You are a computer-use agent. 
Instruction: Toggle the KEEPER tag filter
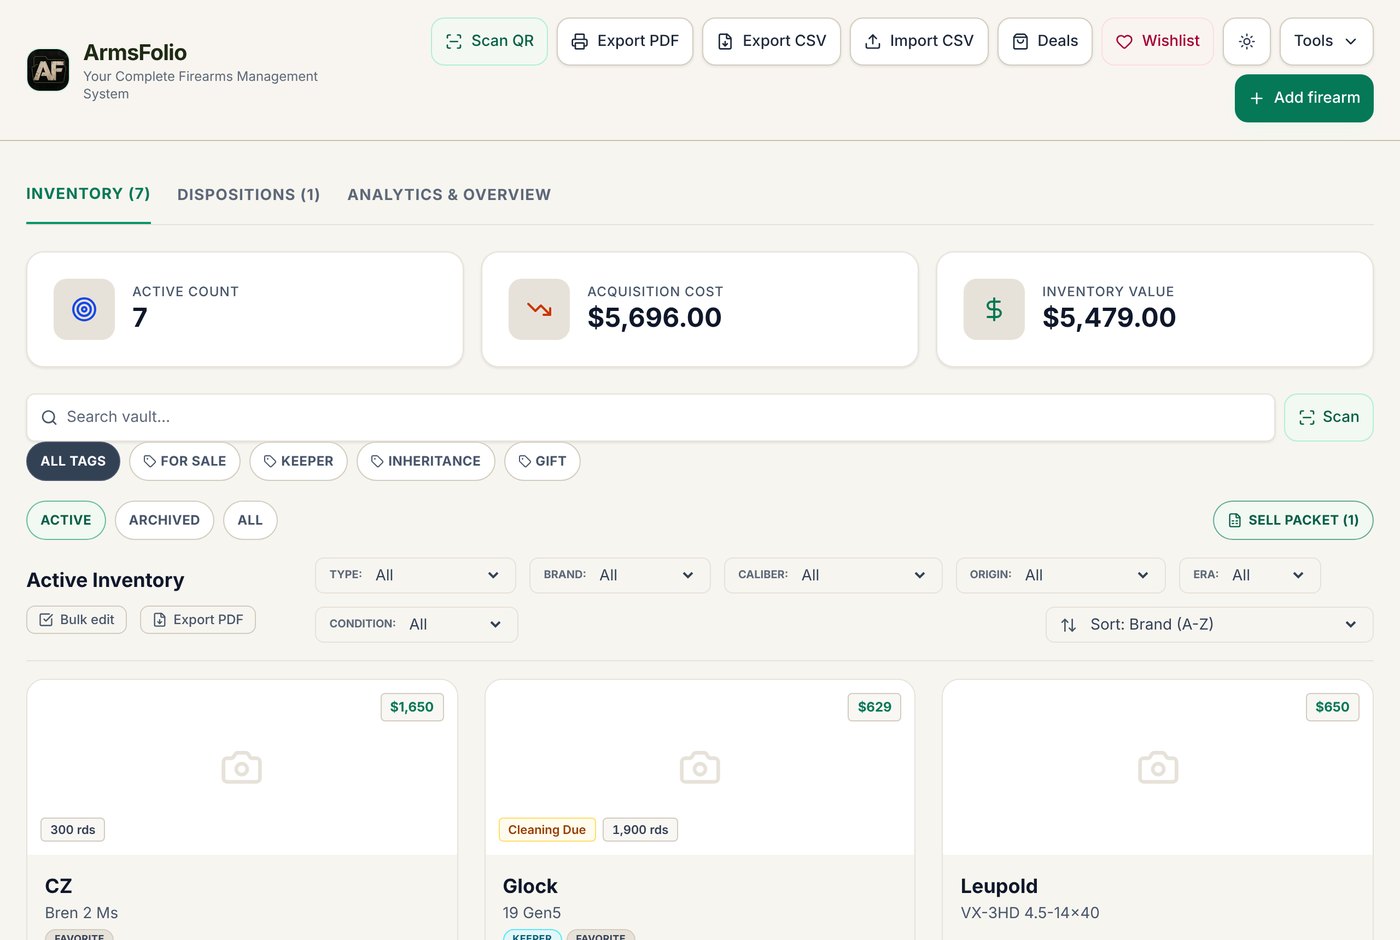(x=299, y=461)
